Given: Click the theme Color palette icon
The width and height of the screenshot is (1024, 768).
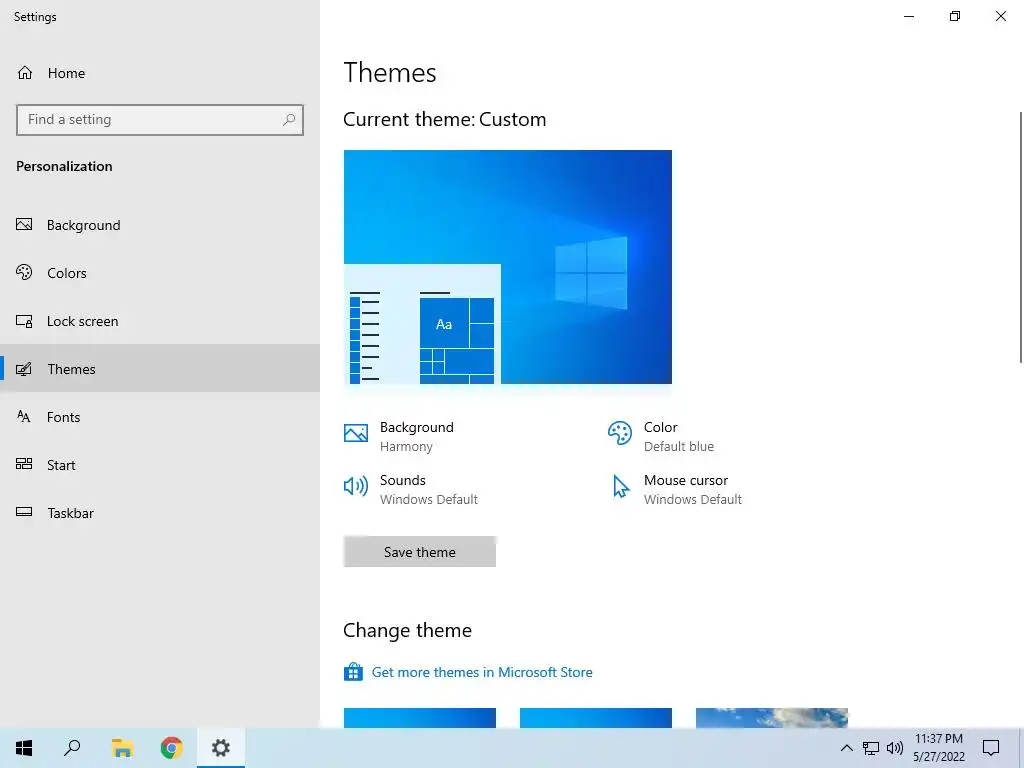Looking at the screenshot, I should point(620,432).
